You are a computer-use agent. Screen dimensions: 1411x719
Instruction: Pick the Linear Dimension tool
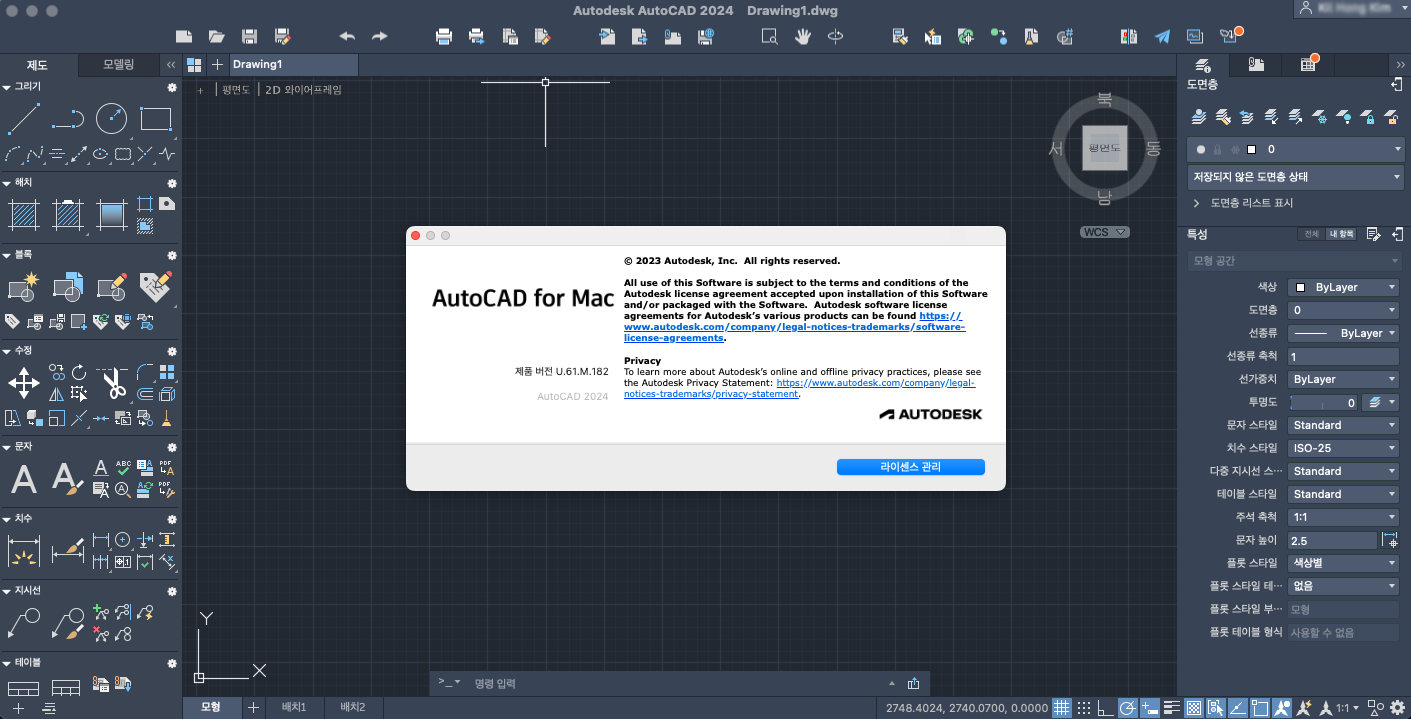[x=23, y=551]
